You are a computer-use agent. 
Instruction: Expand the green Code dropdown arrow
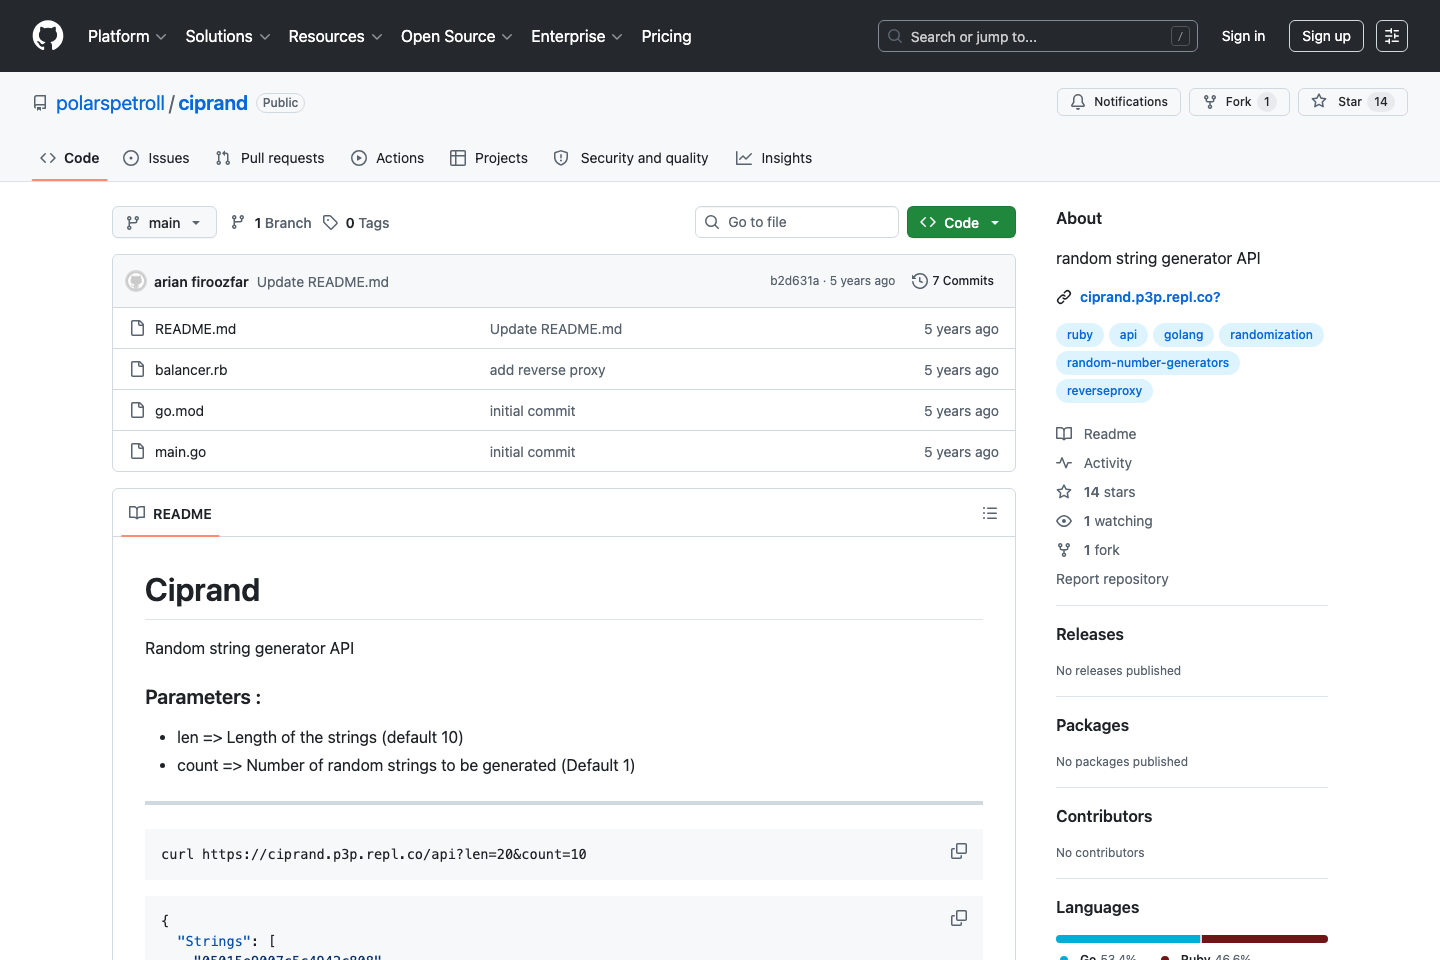coord(993,222)
